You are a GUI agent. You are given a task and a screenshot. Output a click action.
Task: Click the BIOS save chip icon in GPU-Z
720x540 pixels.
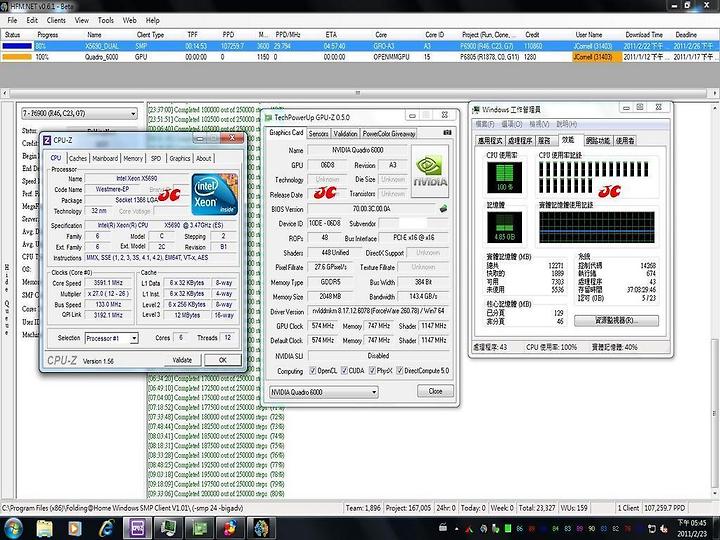[x=443, y=209]
